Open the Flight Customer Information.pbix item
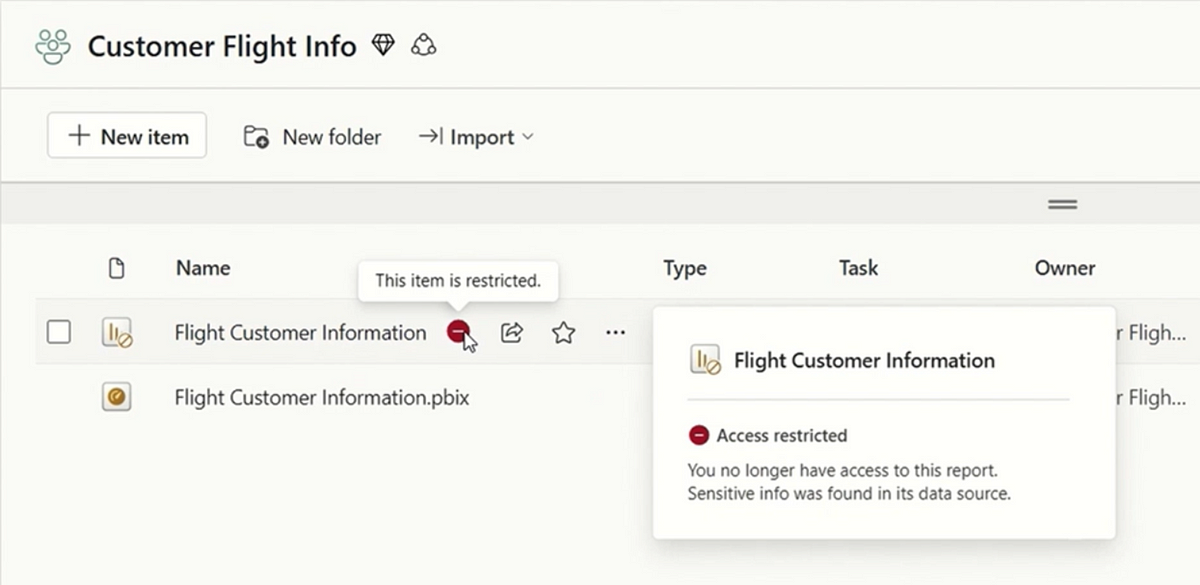 (321, 398)
